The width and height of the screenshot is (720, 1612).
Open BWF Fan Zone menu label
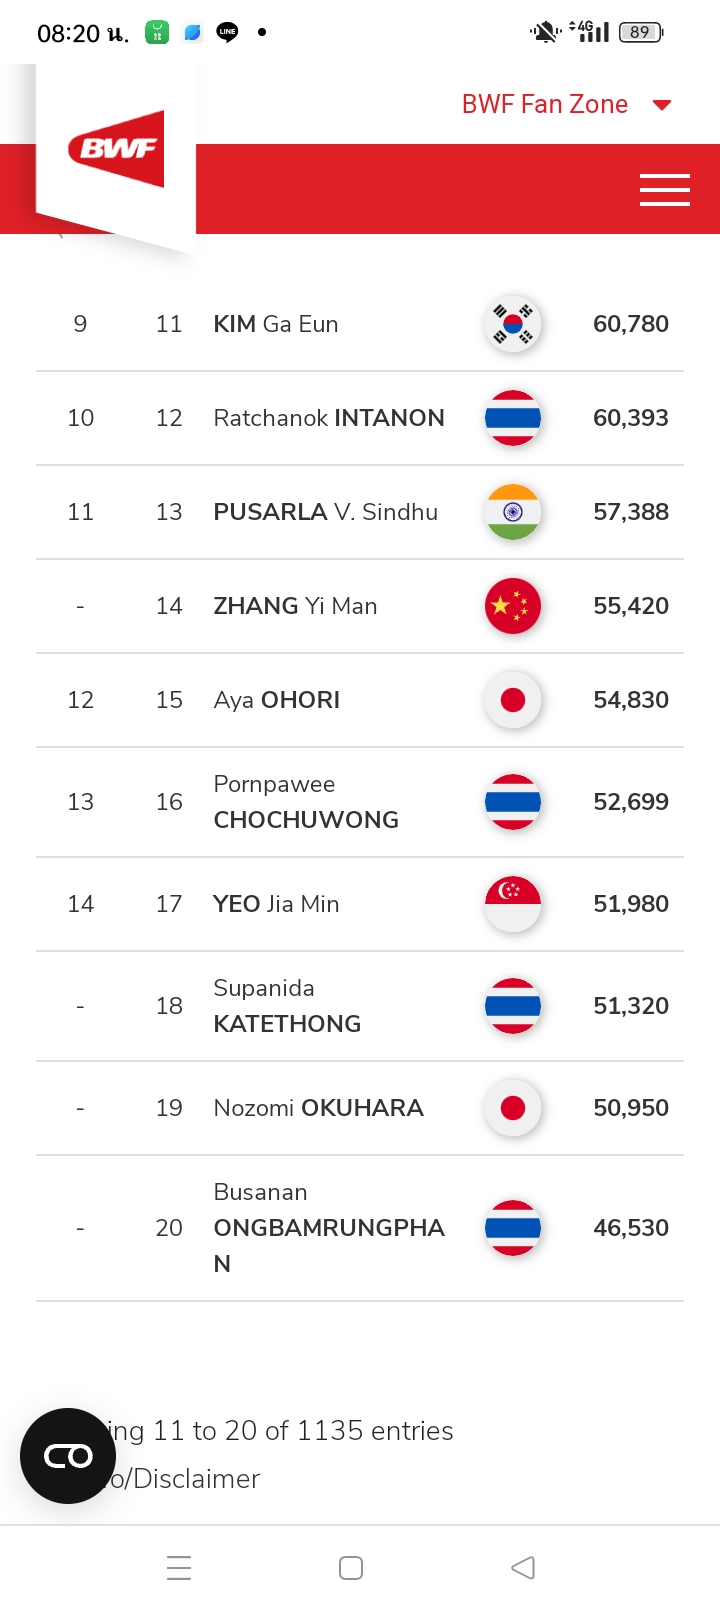545,104
